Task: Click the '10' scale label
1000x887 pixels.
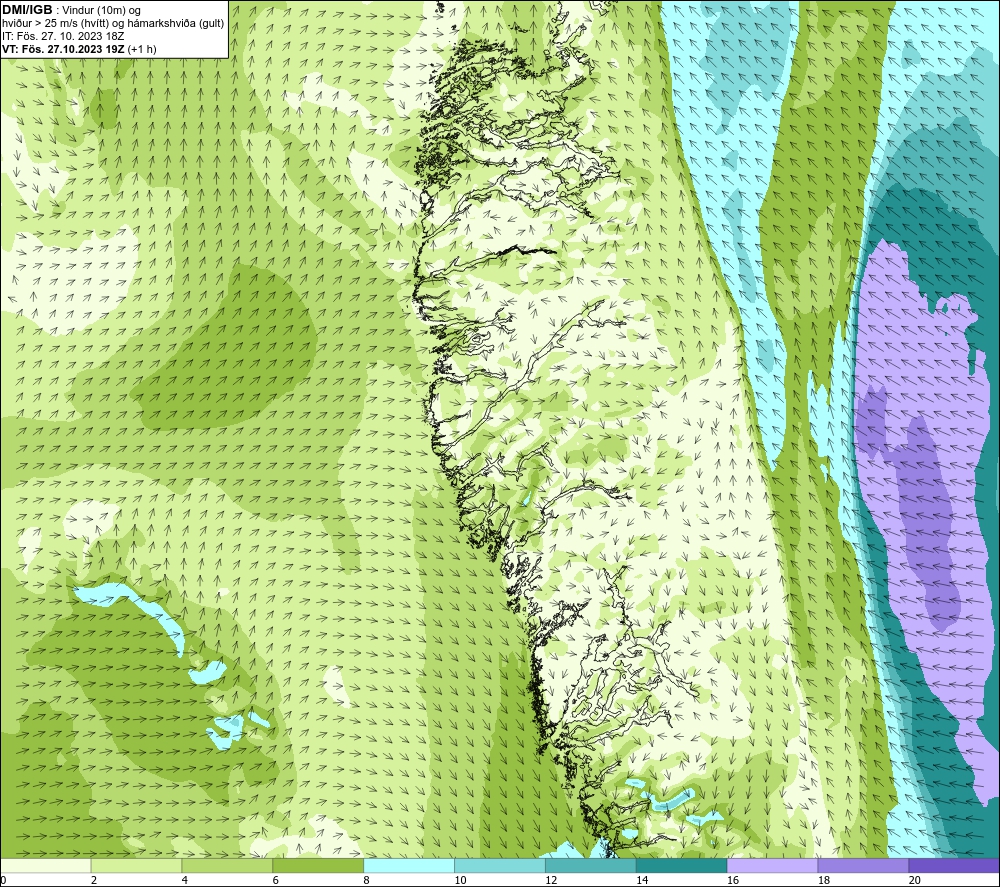Action: (460, 881)
